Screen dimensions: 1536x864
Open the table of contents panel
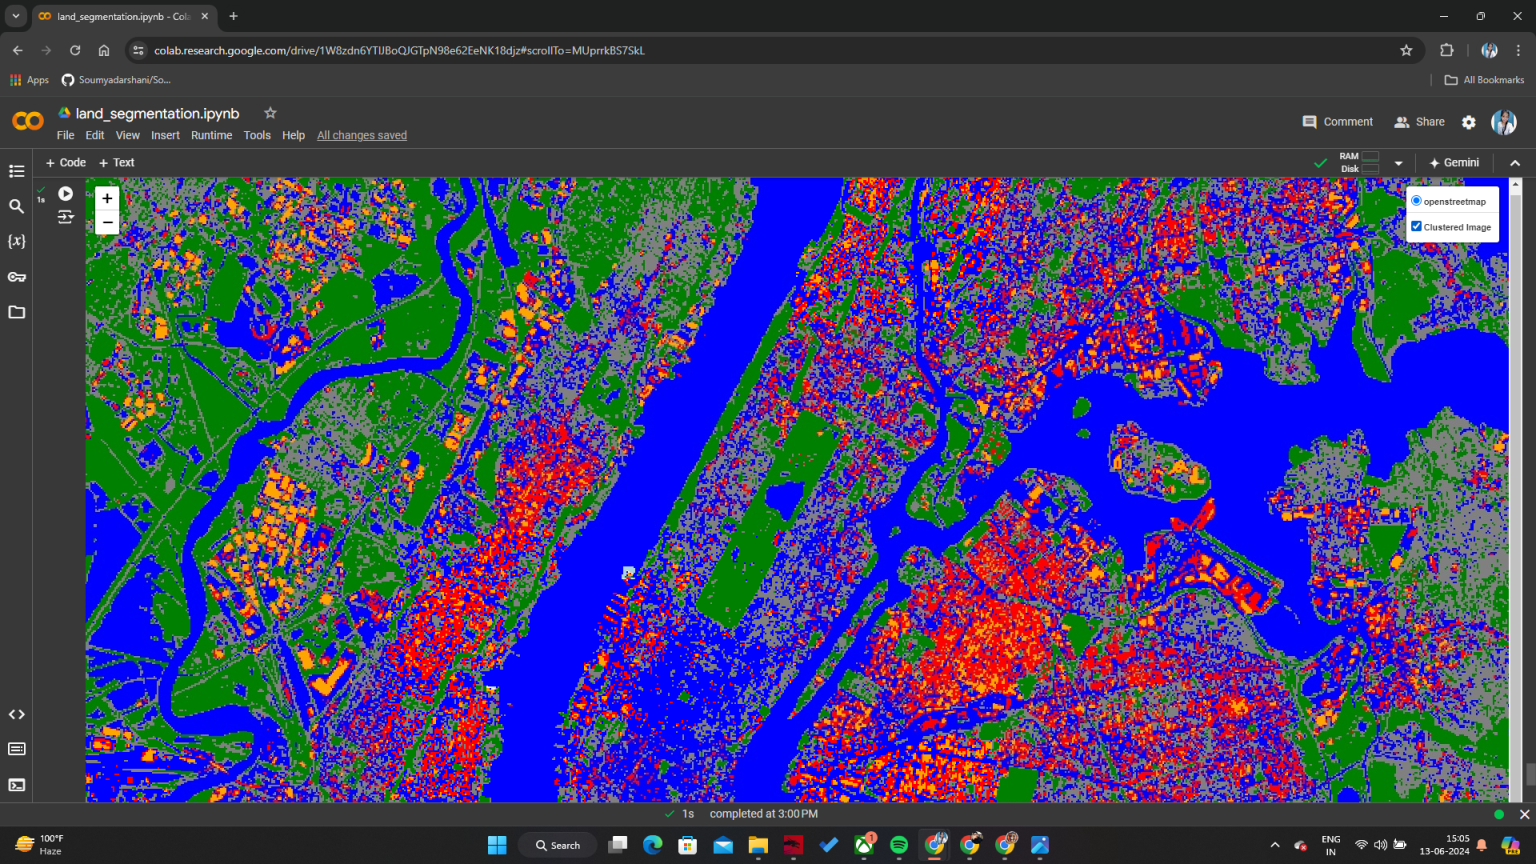click(17, 171)
